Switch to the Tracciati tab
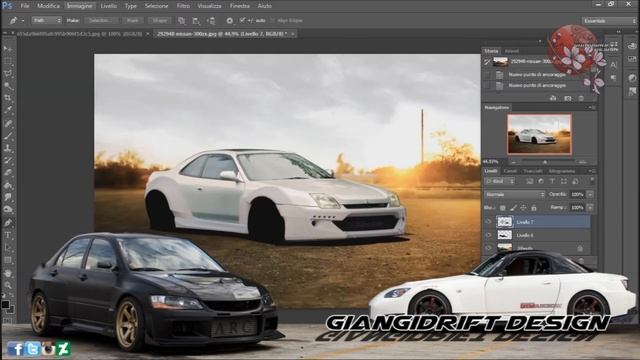This screenshot has height=360, width=640. tap(533, 171)
